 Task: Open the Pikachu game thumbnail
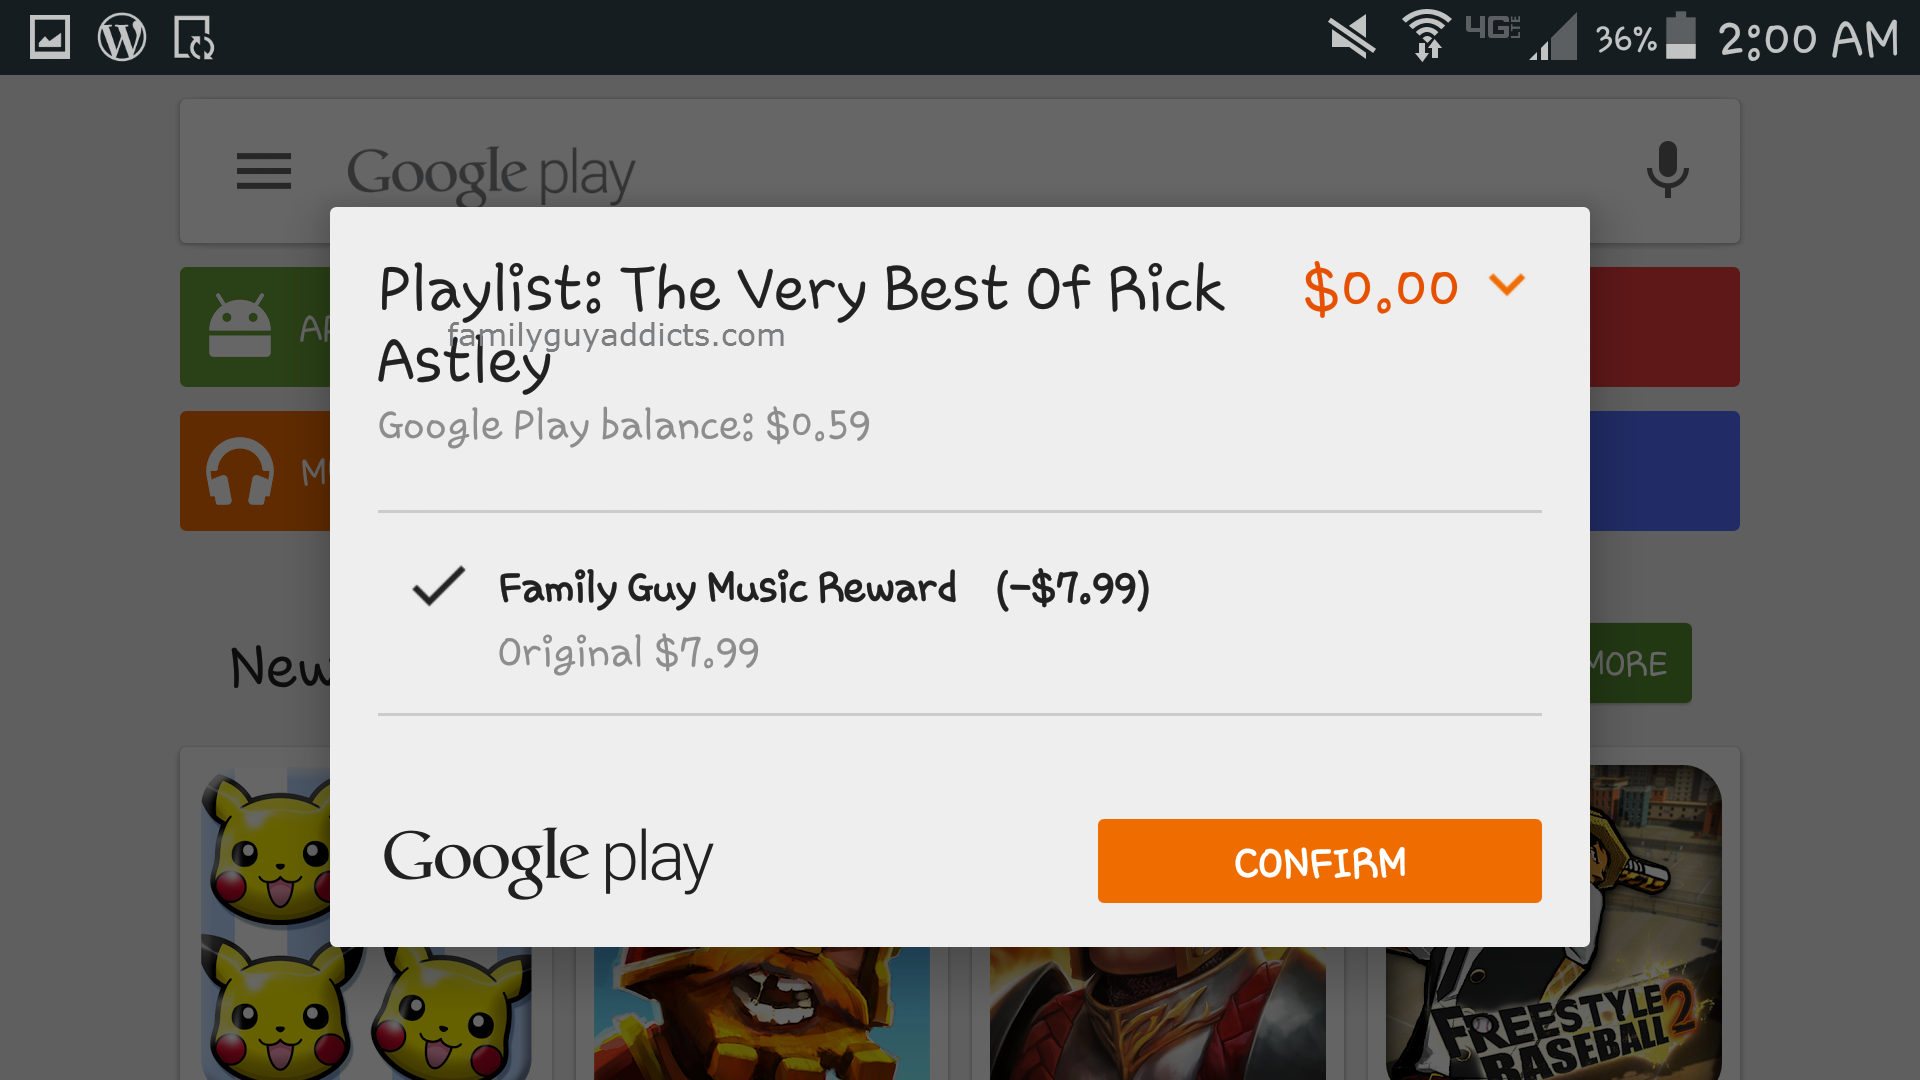click(x=265, y=920)
